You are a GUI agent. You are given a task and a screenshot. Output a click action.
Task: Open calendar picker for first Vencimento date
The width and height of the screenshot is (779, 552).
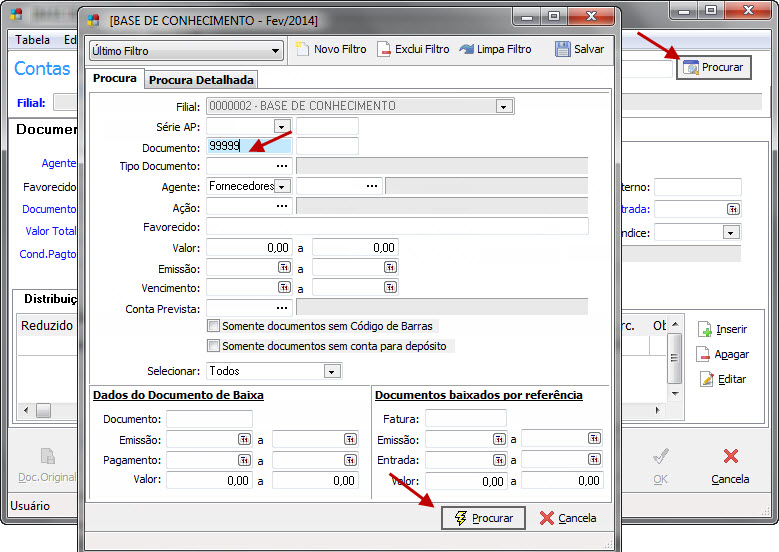[283, 288]
